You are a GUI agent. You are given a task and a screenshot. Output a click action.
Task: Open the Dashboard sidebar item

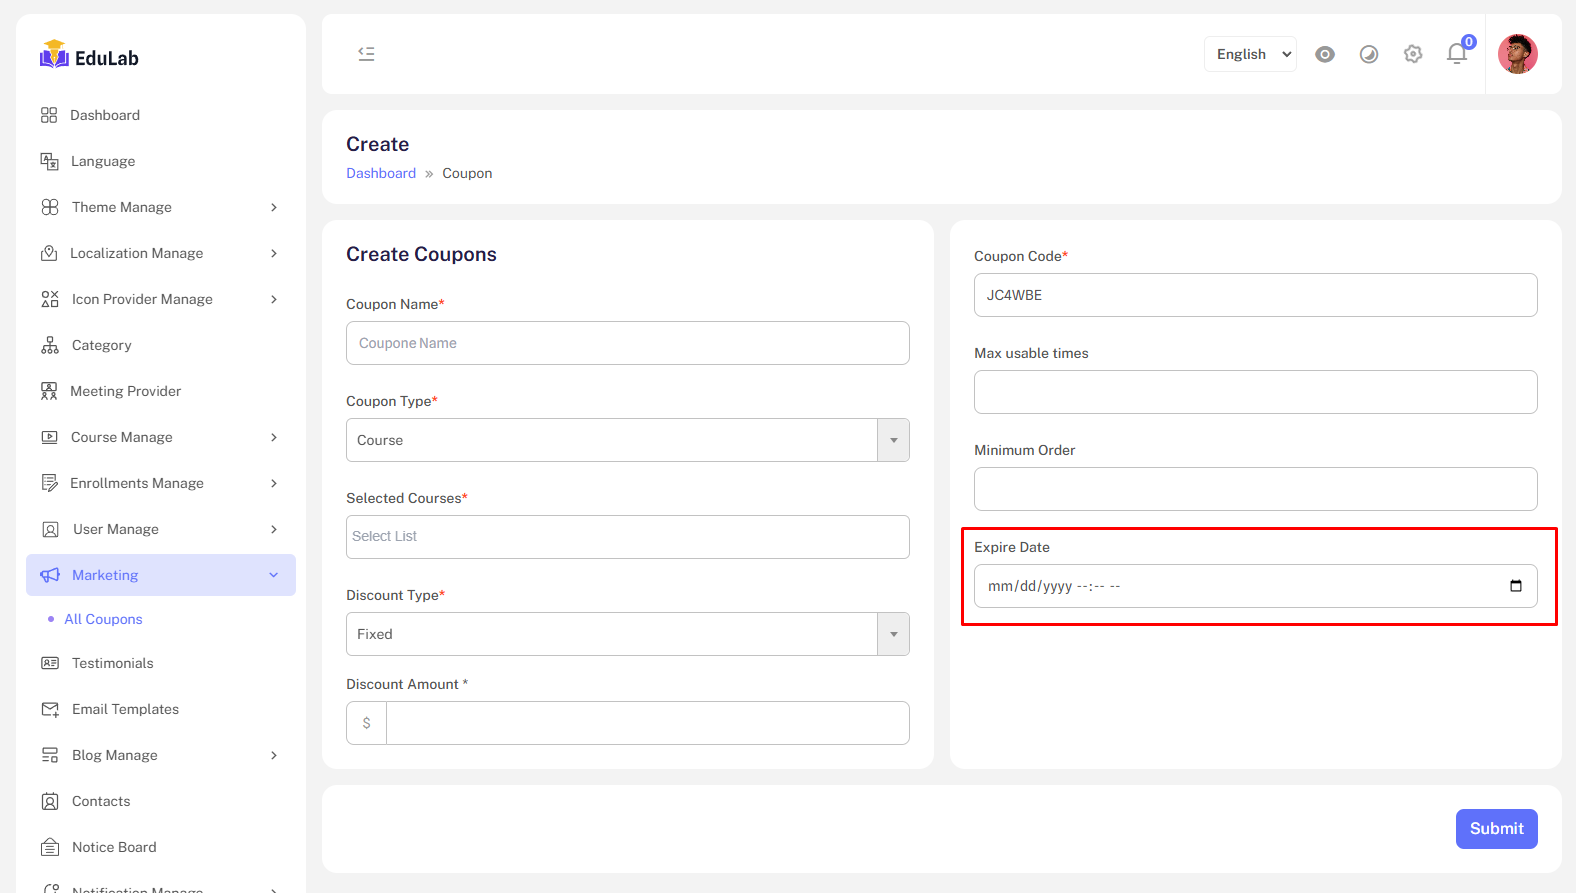point(105,115)
